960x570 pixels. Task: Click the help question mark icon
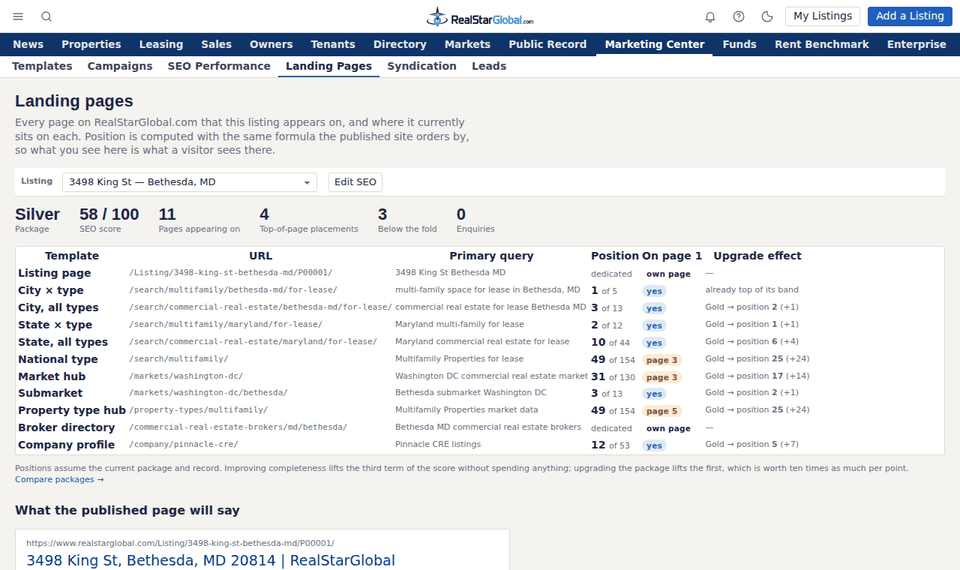coord(738,17)
